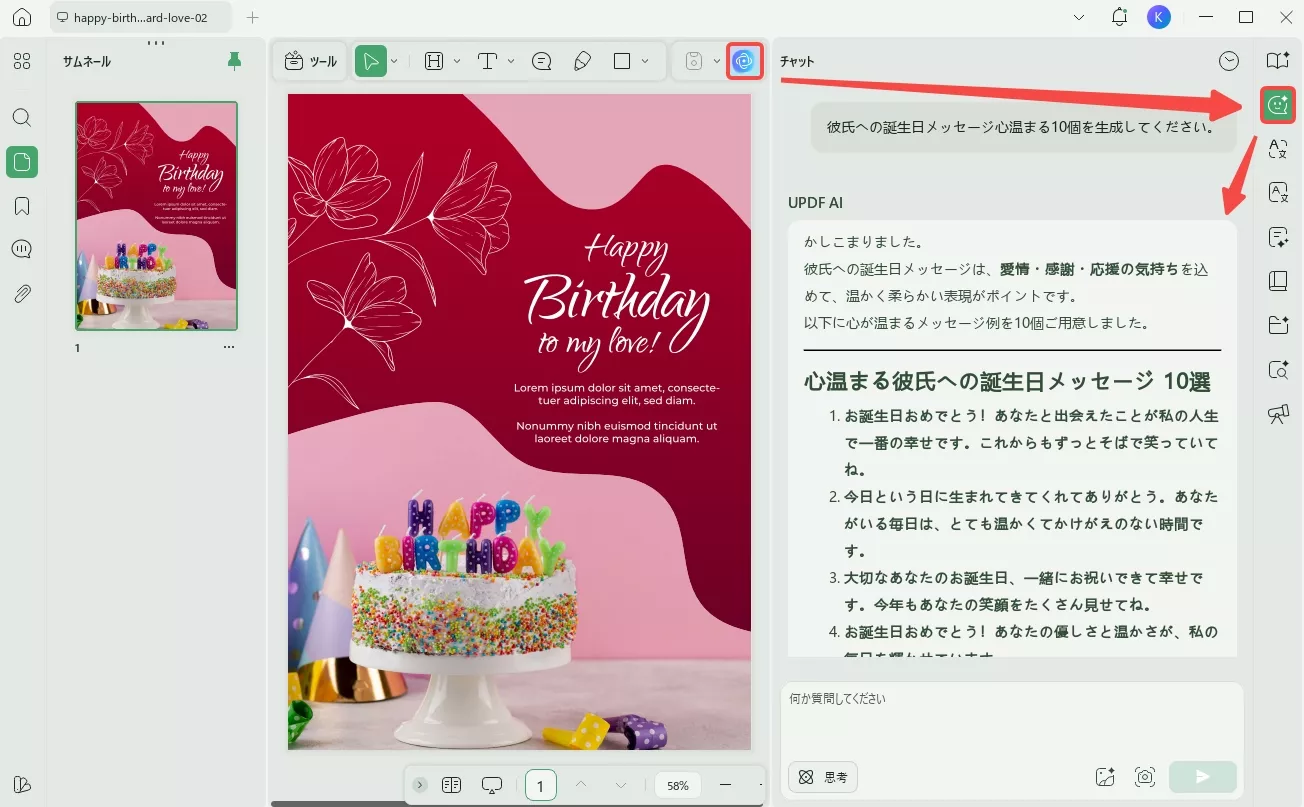Open the comments list in left sidebar
This screenshot has width=1304, height=807.
[22, 250]
